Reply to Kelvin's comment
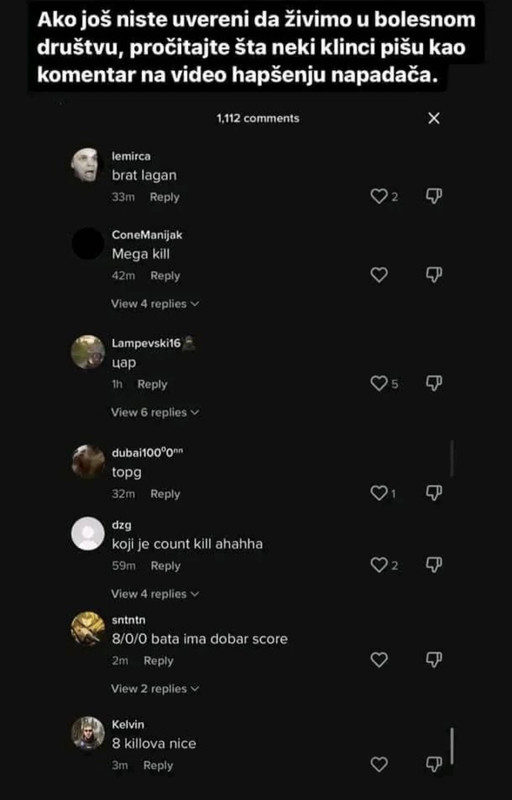Image resolution: width=512 pixels, height=800 pixels. coord(158,765)
